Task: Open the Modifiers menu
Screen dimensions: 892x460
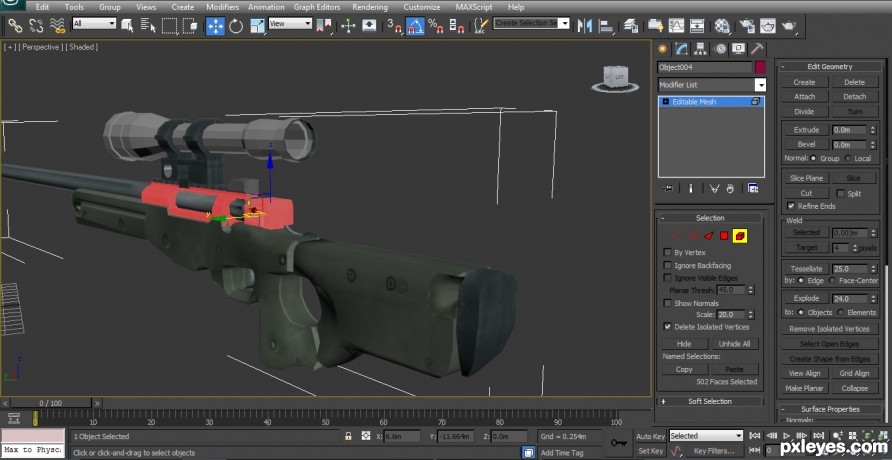Action: pos(222,7)
